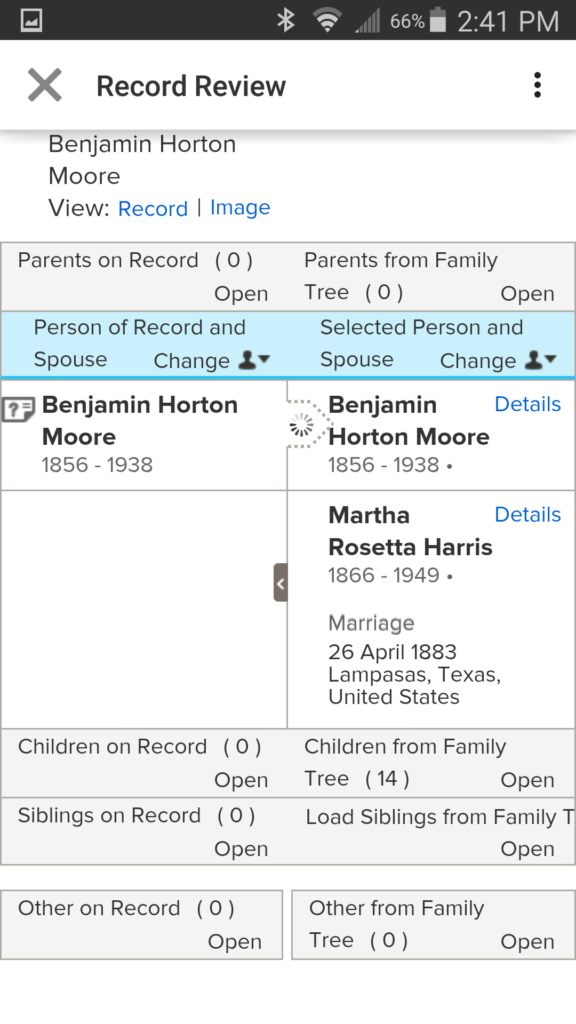Viewport: 576px width, 1024px height.
Task: Tap the record hint icon beside Benjamin Horton Moore
Action: [18, 411]
